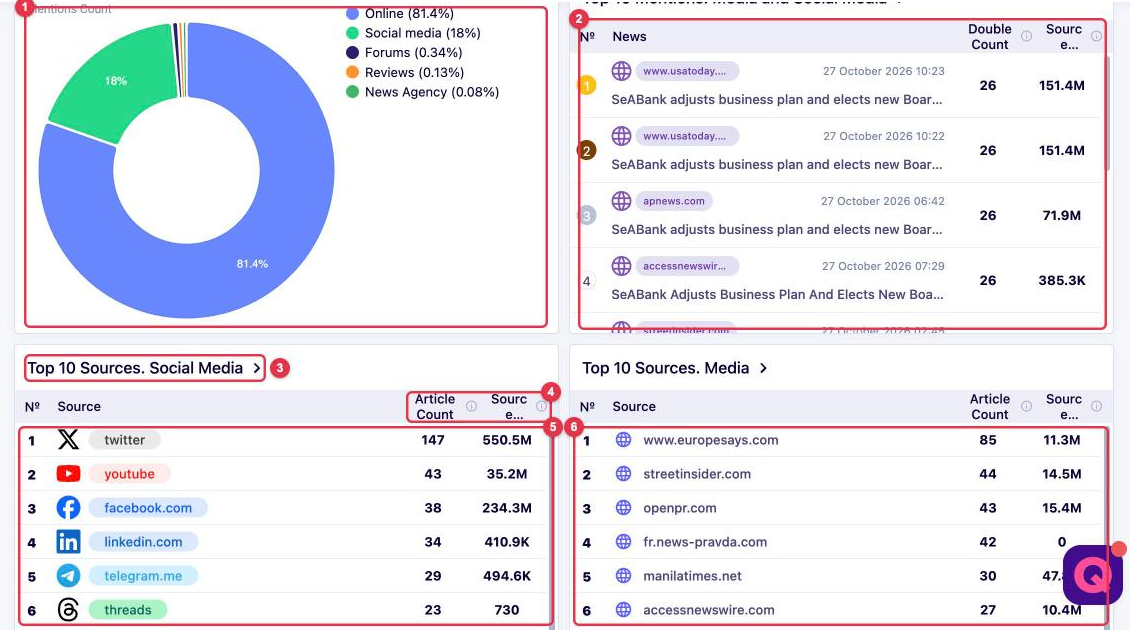Image resolution: width=1130 pixels, height=630 pixels.
Task: Click article count 147 for twitter
Action: point(432,440)
